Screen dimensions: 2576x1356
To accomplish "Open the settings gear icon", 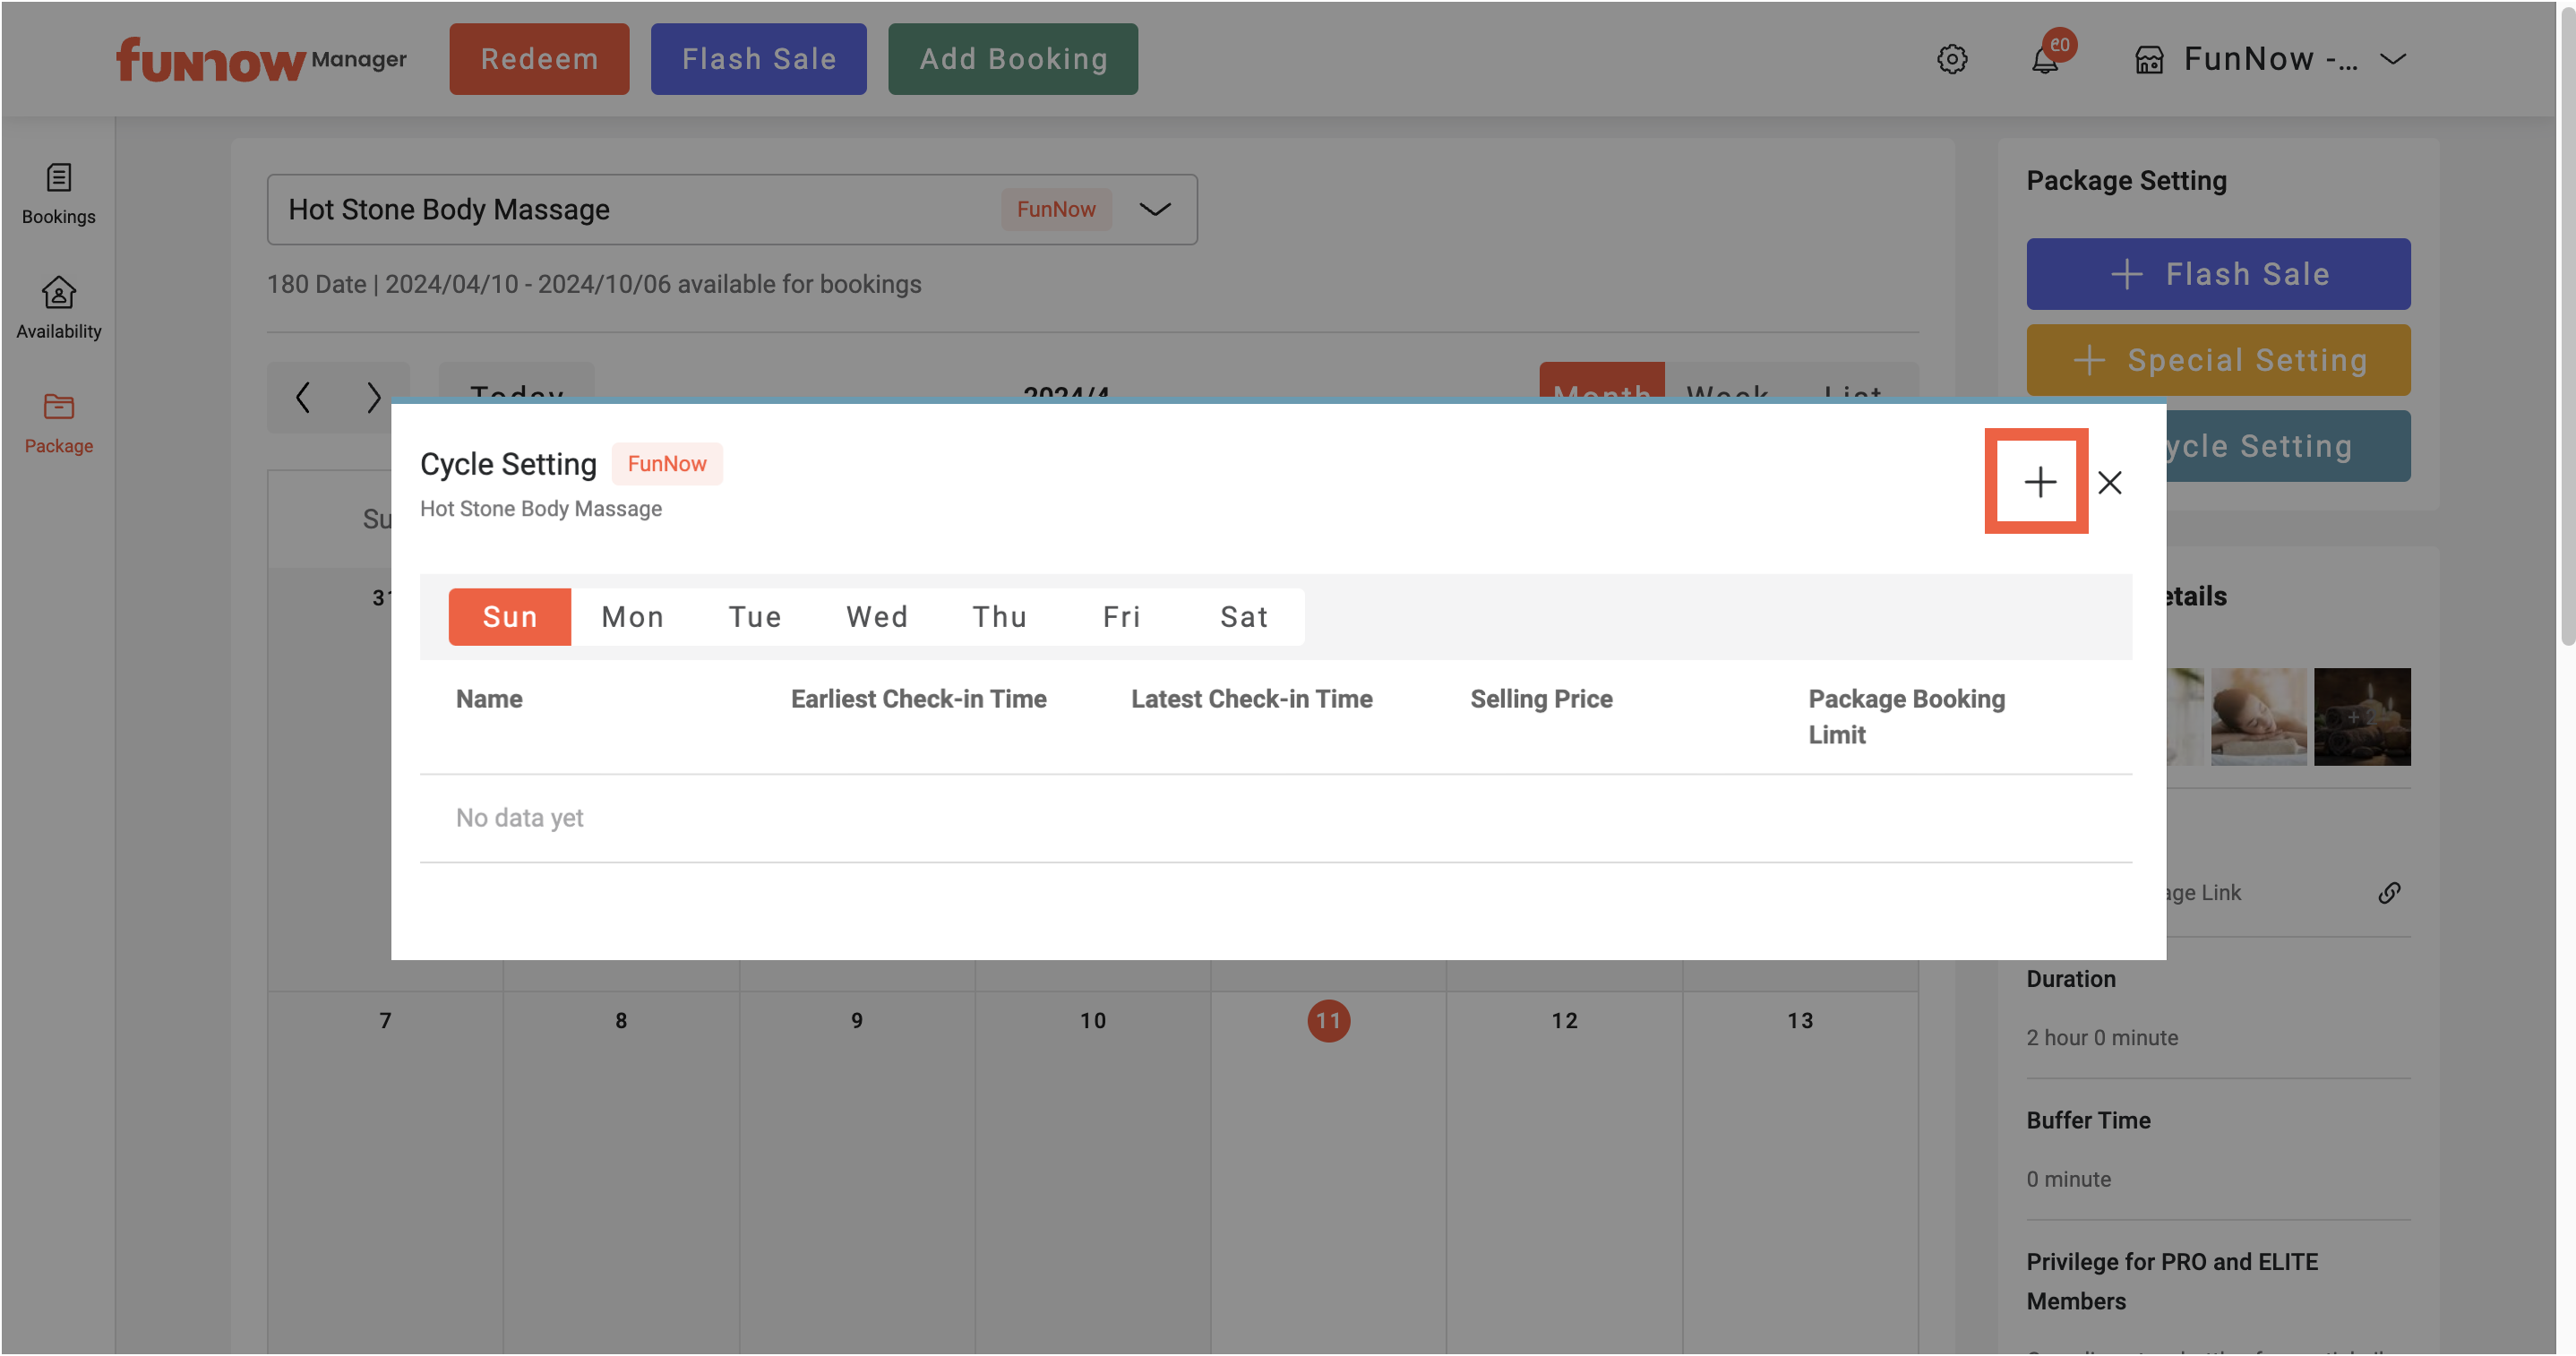I will click(1951, 59).
